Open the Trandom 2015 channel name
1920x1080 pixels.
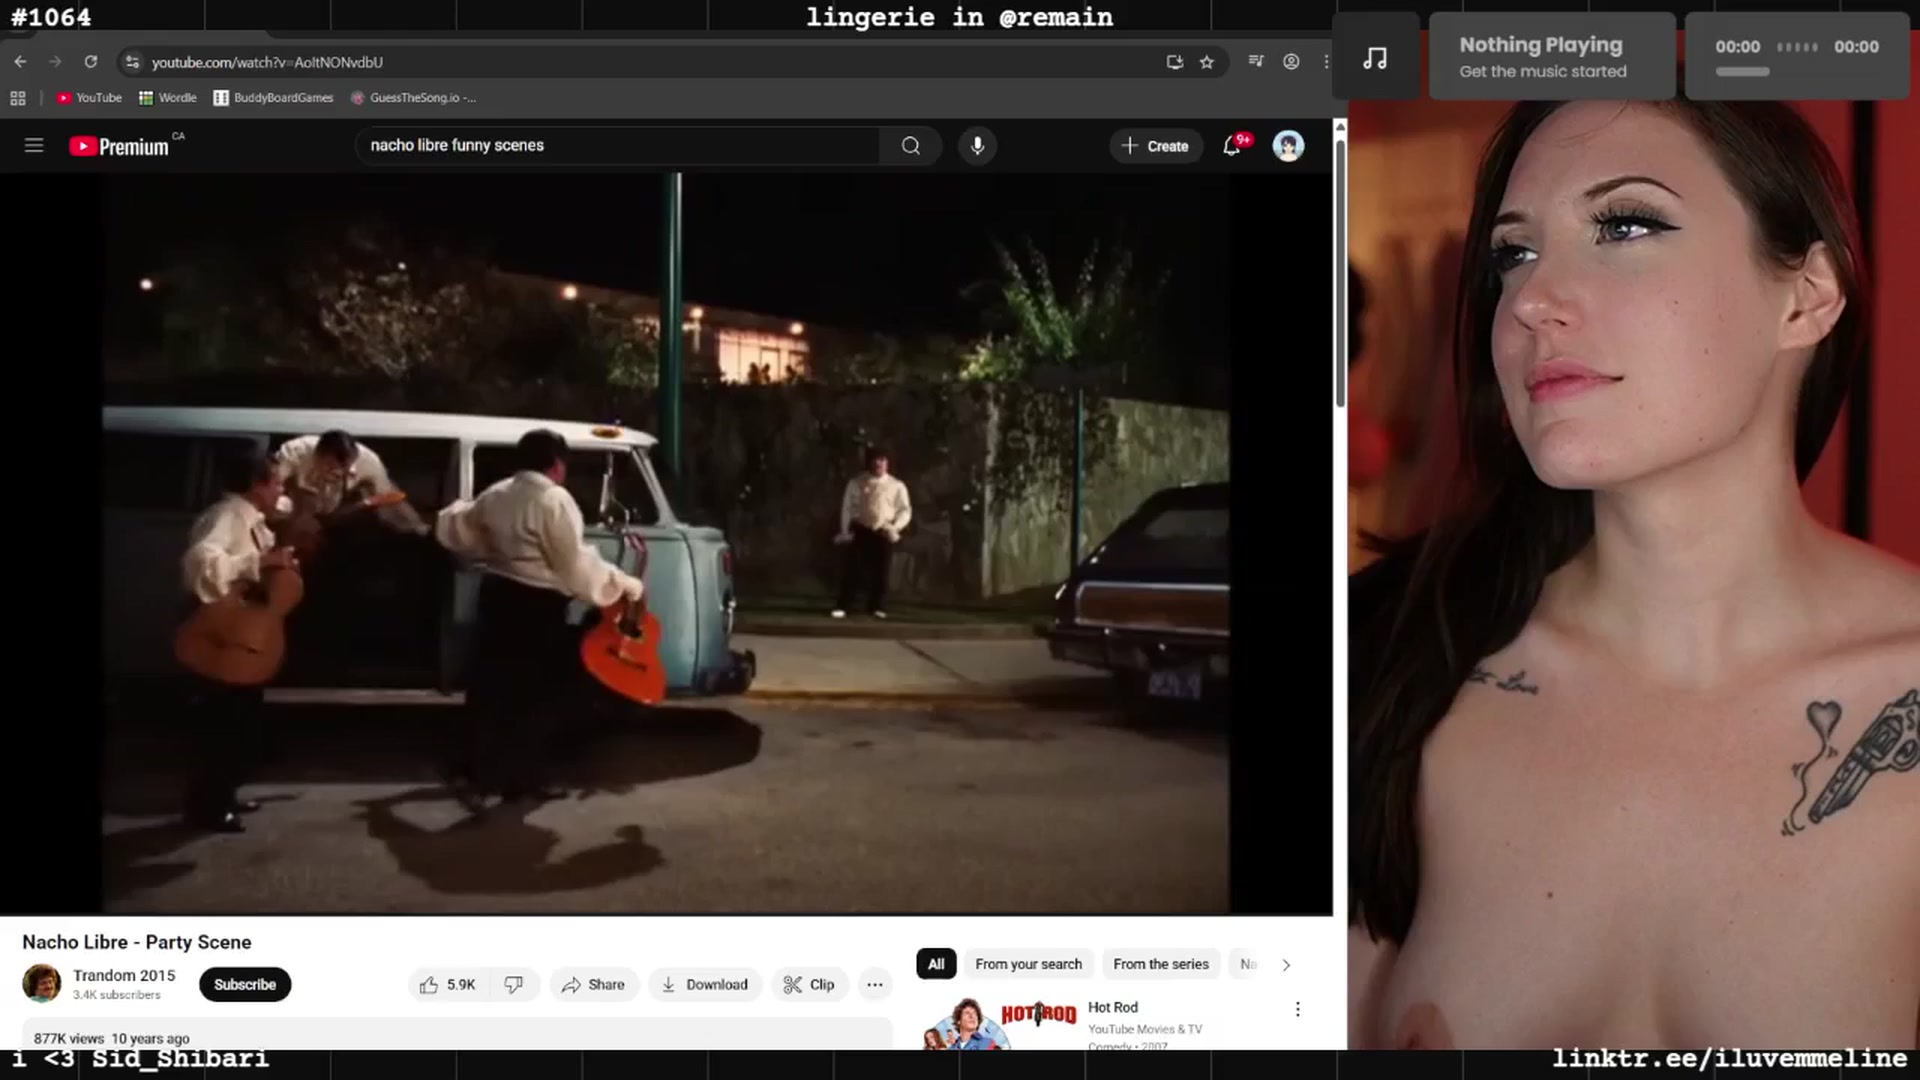[124, 975]
